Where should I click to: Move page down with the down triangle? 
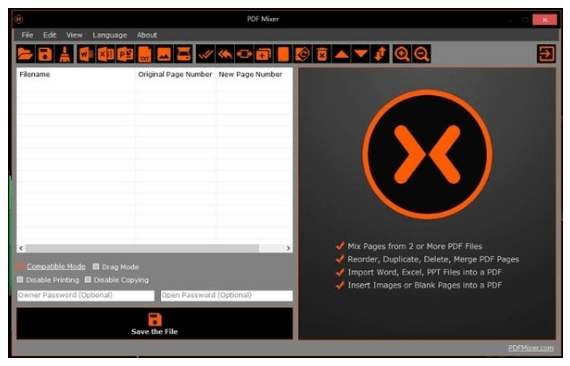[361, 54]
